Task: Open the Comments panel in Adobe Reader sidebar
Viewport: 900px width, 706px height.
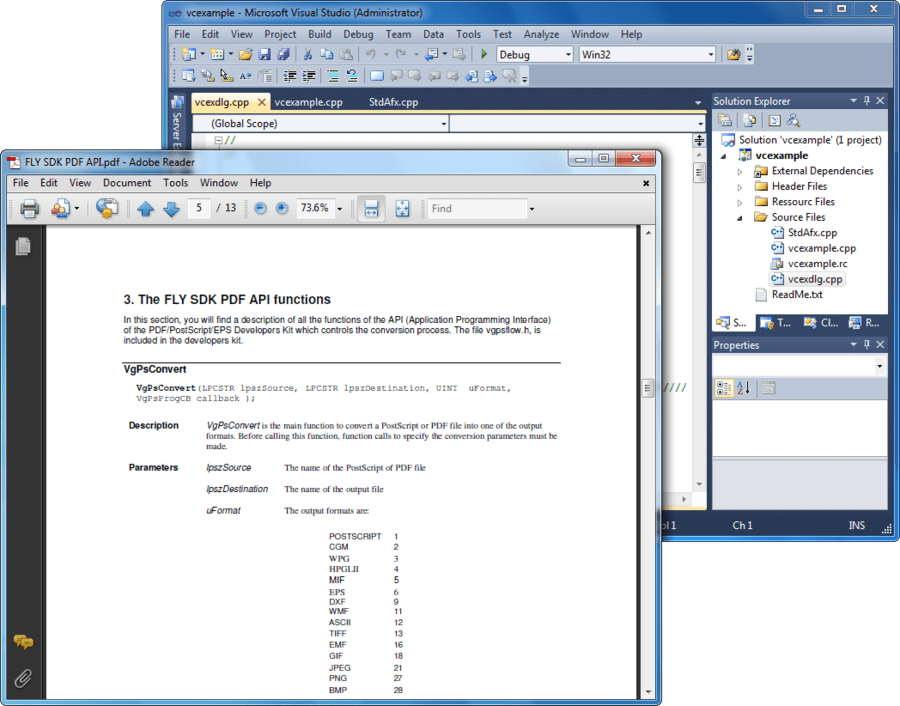Action: pos(23,641)
